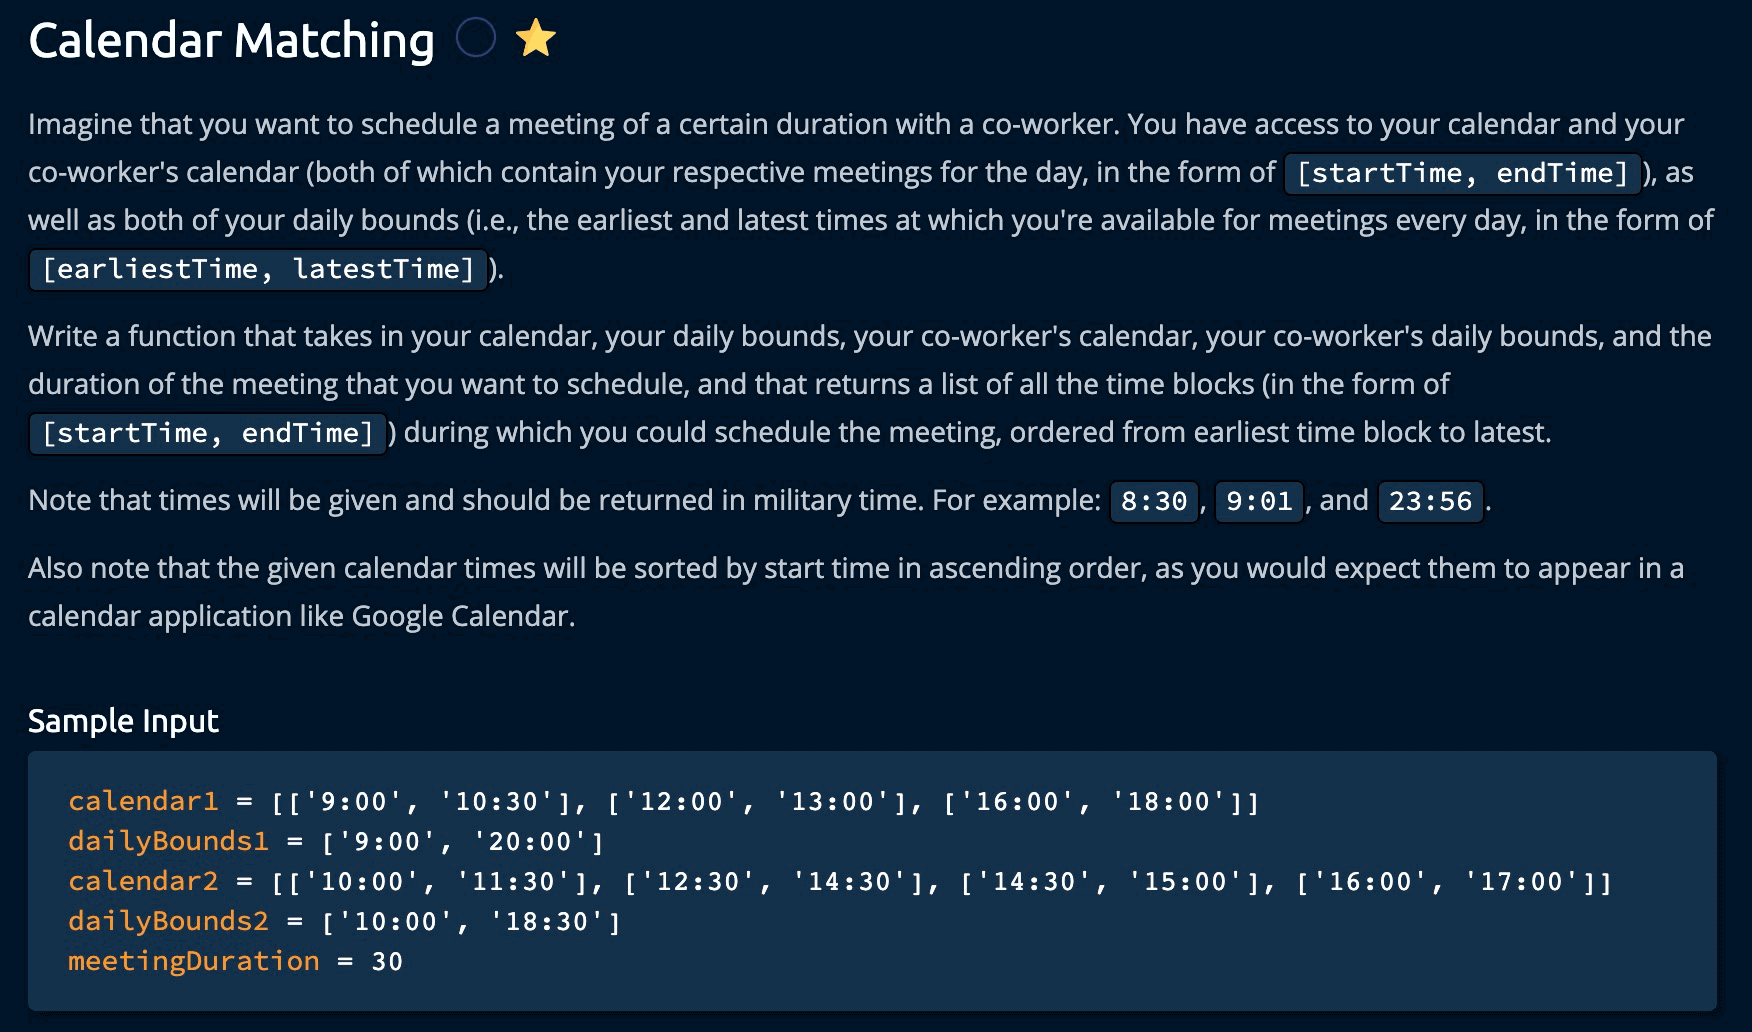Viewport: 1752px width, 1032px height.
Task: Click the '20:00' value in dailyBounds1
Action: pos(530,842)
